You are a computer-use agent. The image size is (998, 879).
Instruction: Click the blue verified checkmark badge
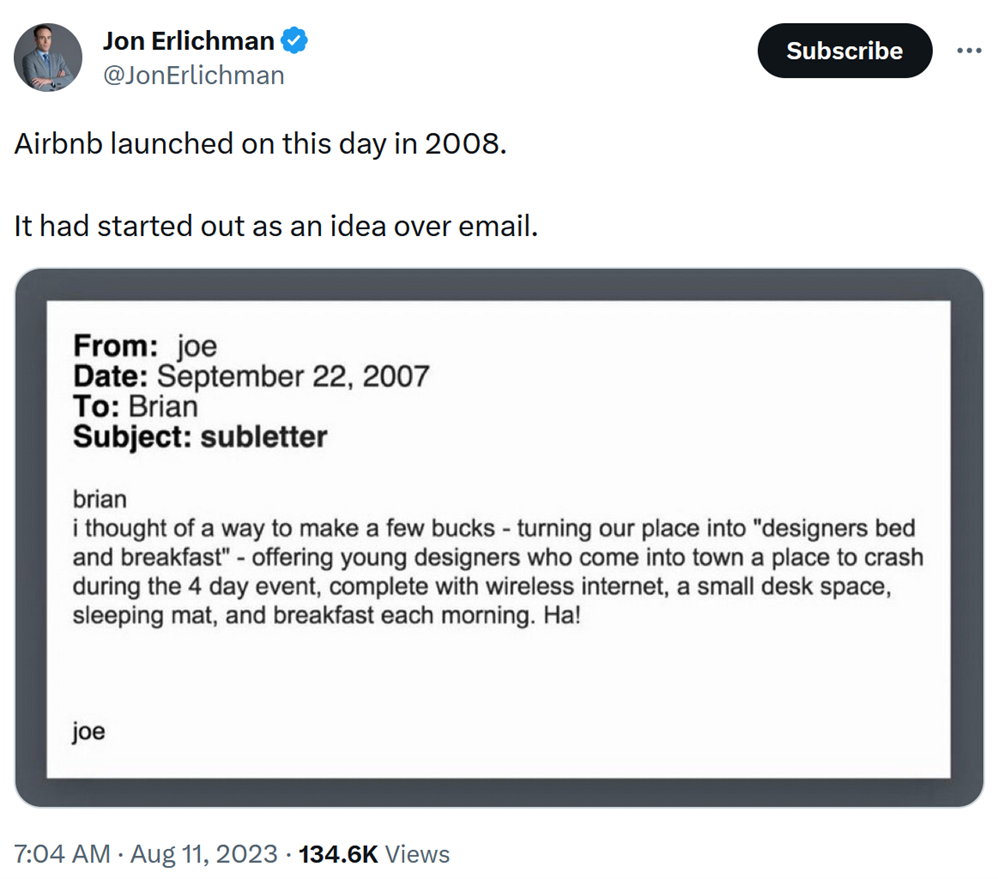coord(295,41)
